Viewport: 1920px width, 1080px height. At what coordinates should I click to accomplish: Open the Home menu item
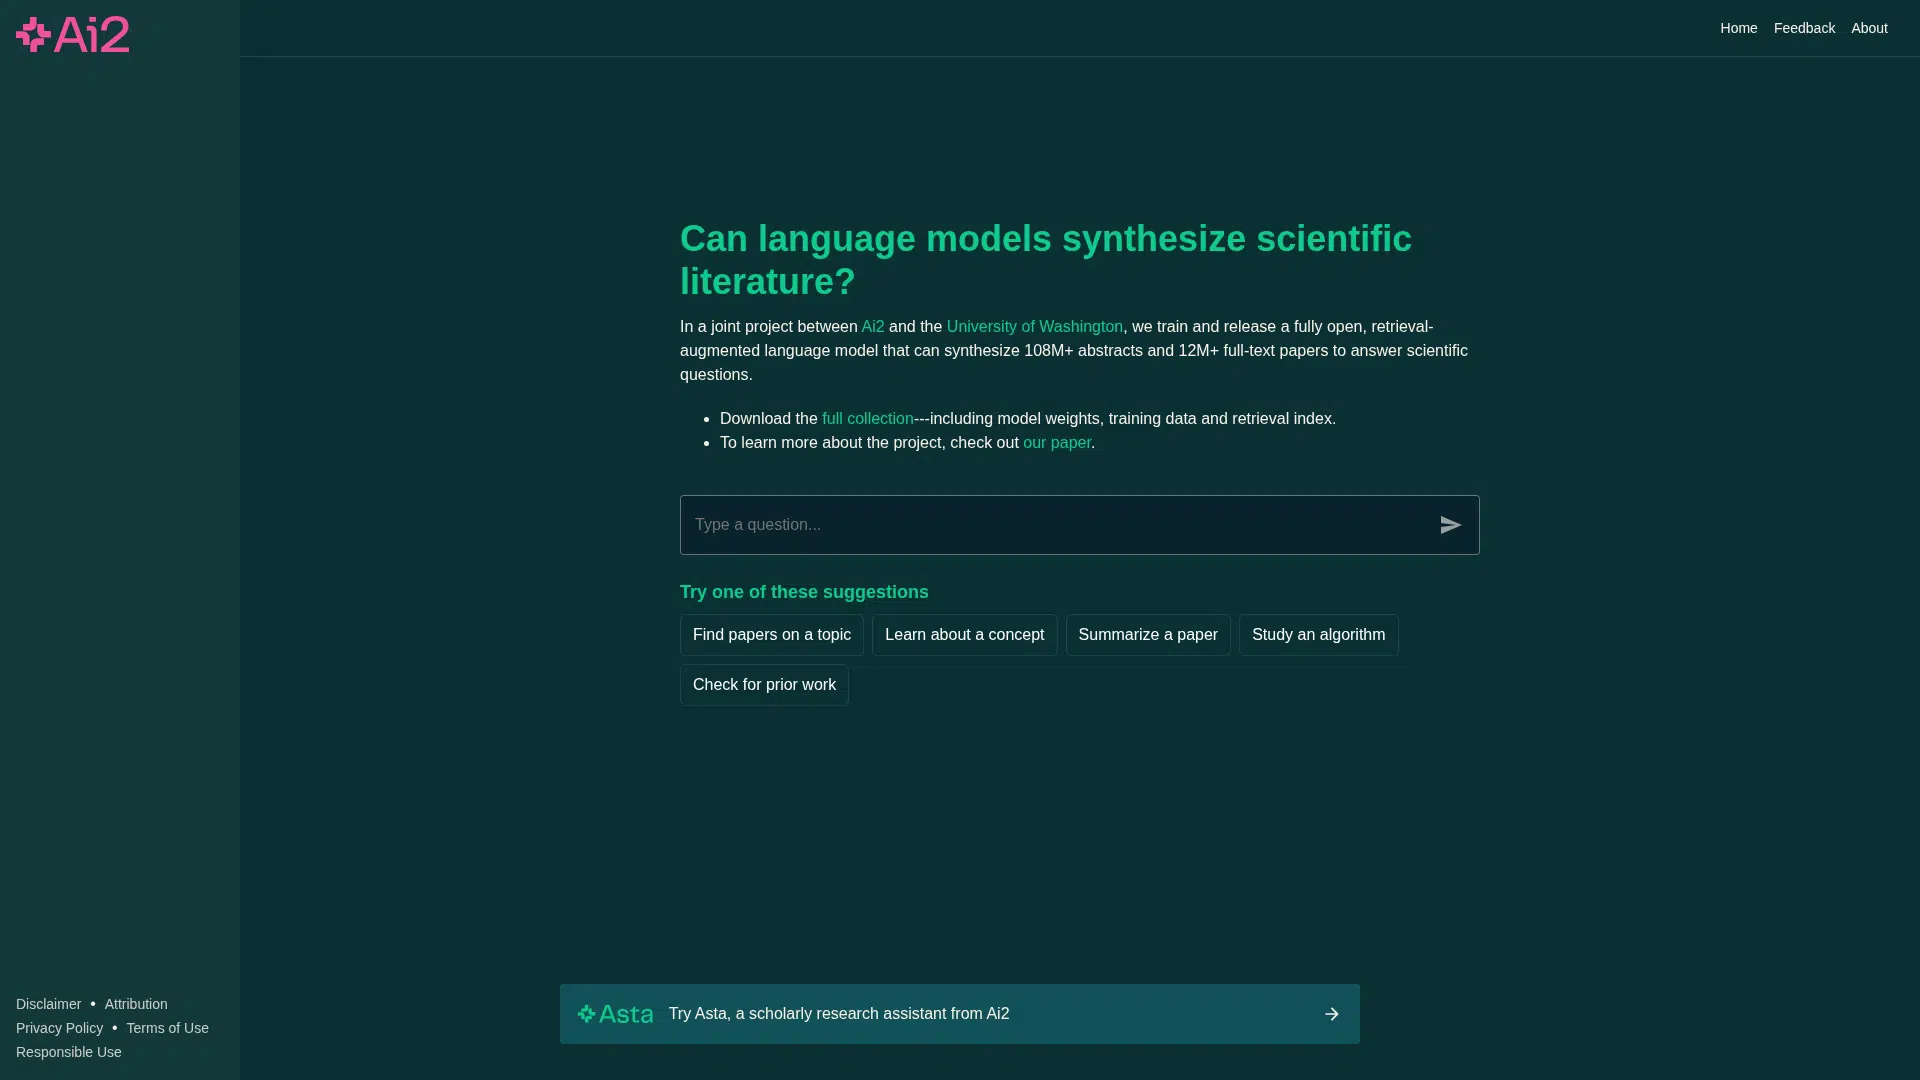click(1738, 28)
